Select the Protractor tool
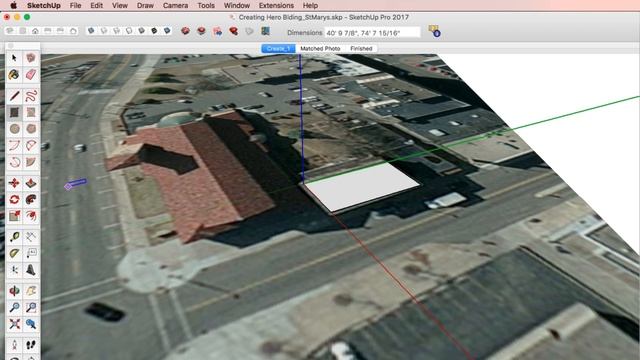 [x=14, y=253]
